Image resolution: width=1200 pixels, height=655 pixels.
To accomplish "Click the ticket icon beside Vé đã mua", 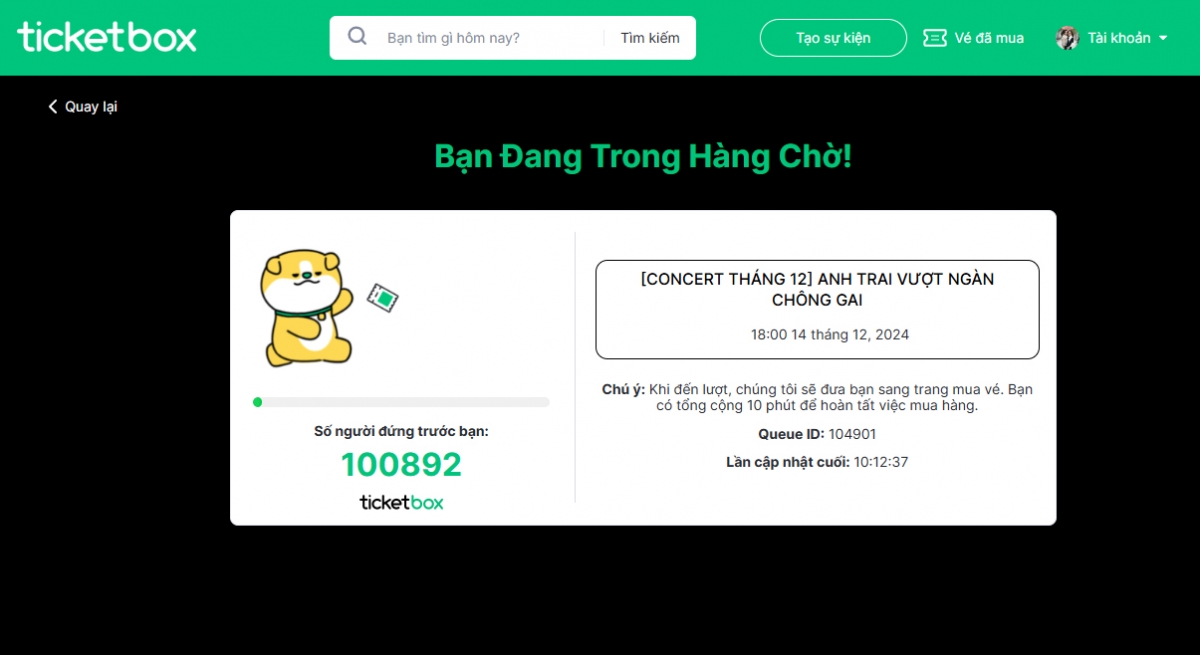I will (x=935, y=38).
